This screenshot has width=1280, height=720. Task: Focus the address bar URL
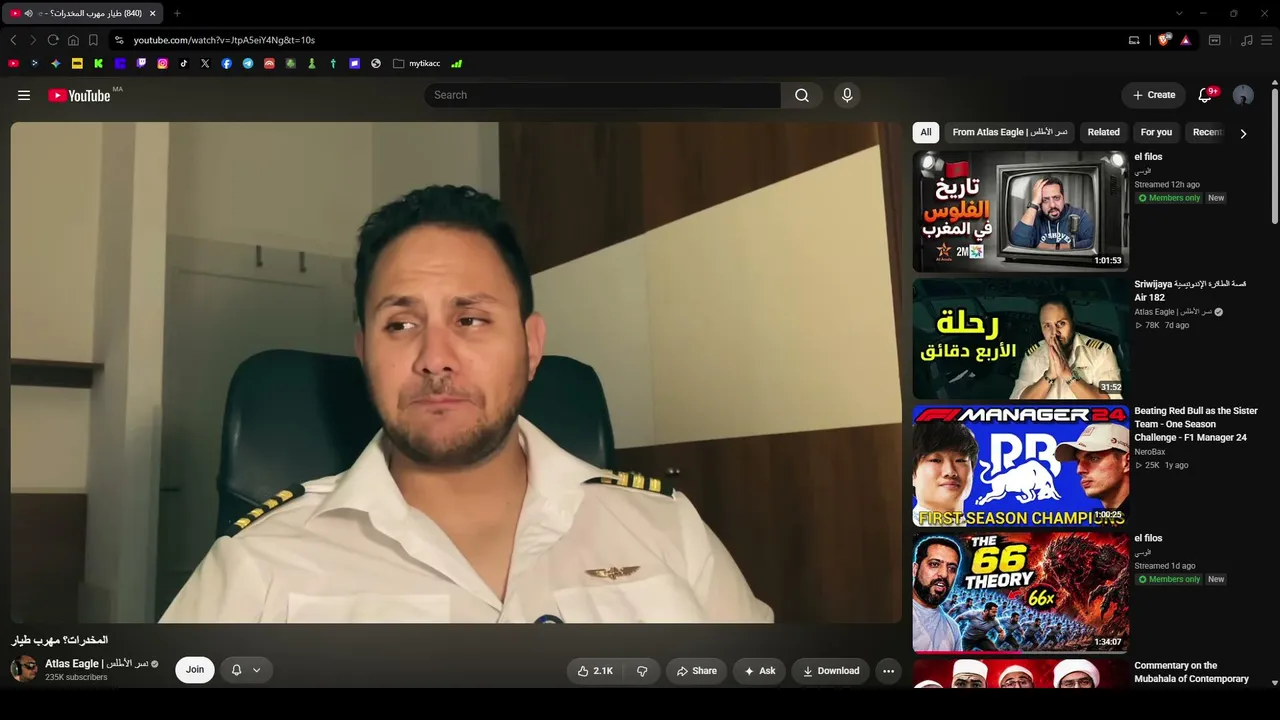point(224,40)
